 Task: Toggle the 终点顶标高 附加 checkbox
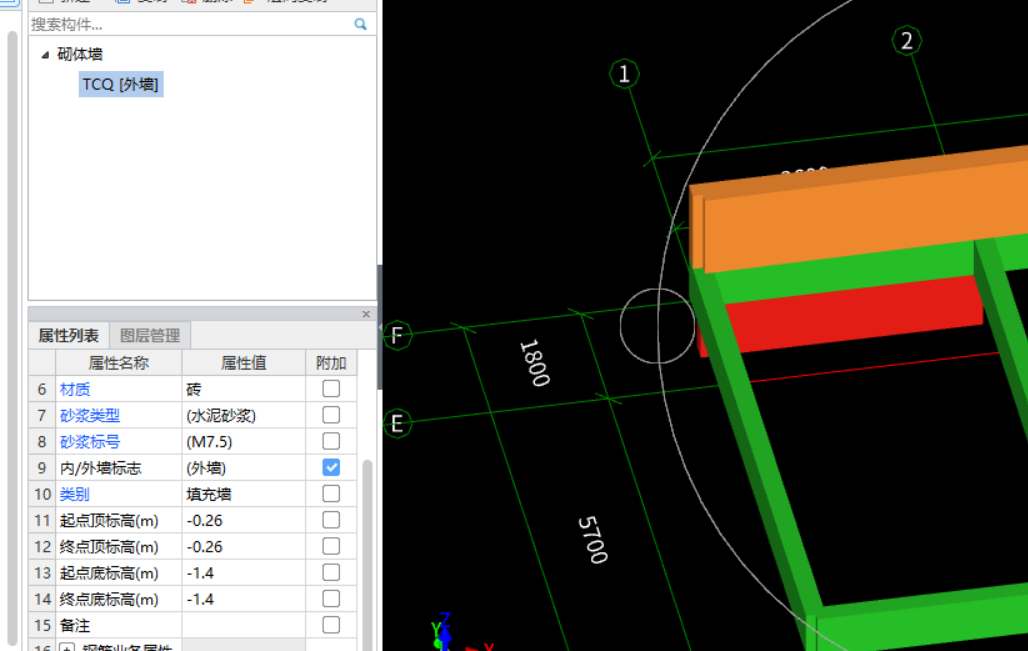coord(331,546)
